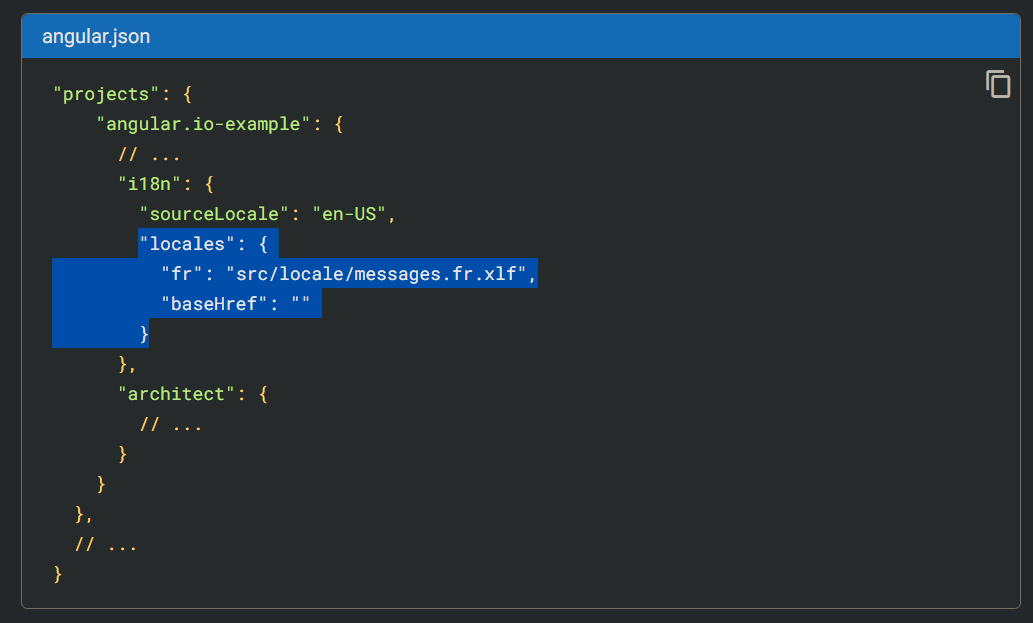Click the "fr" locale key
Screen dimensions: 1033x623
tap(182, 274)
